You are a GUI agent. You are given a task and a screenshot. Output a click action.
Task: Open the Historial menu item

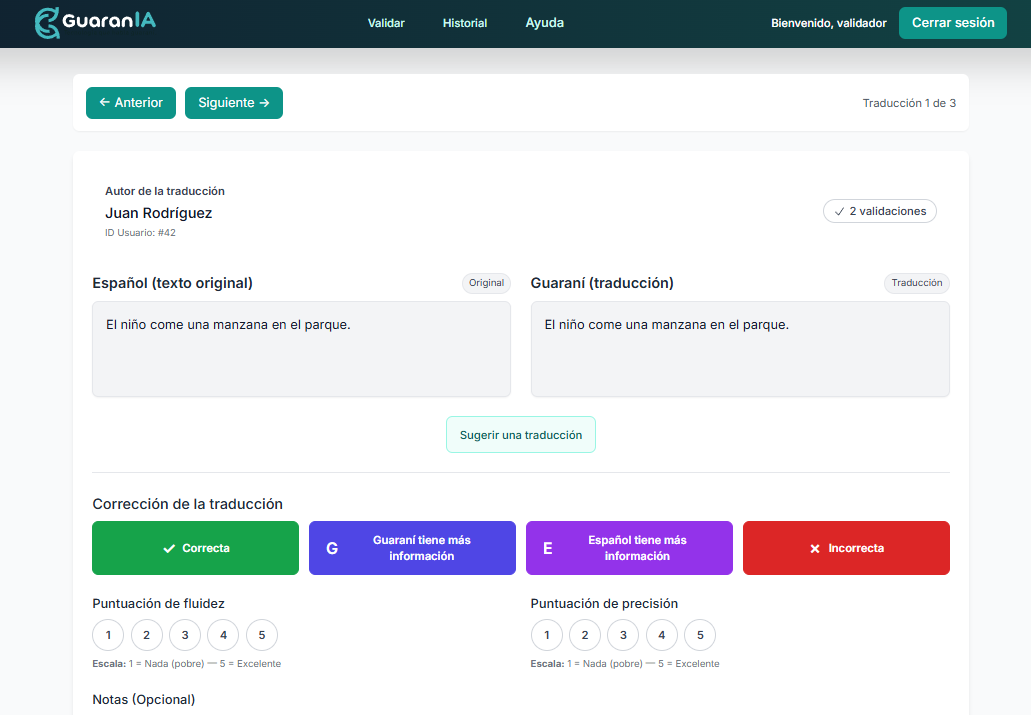(465, 23)
